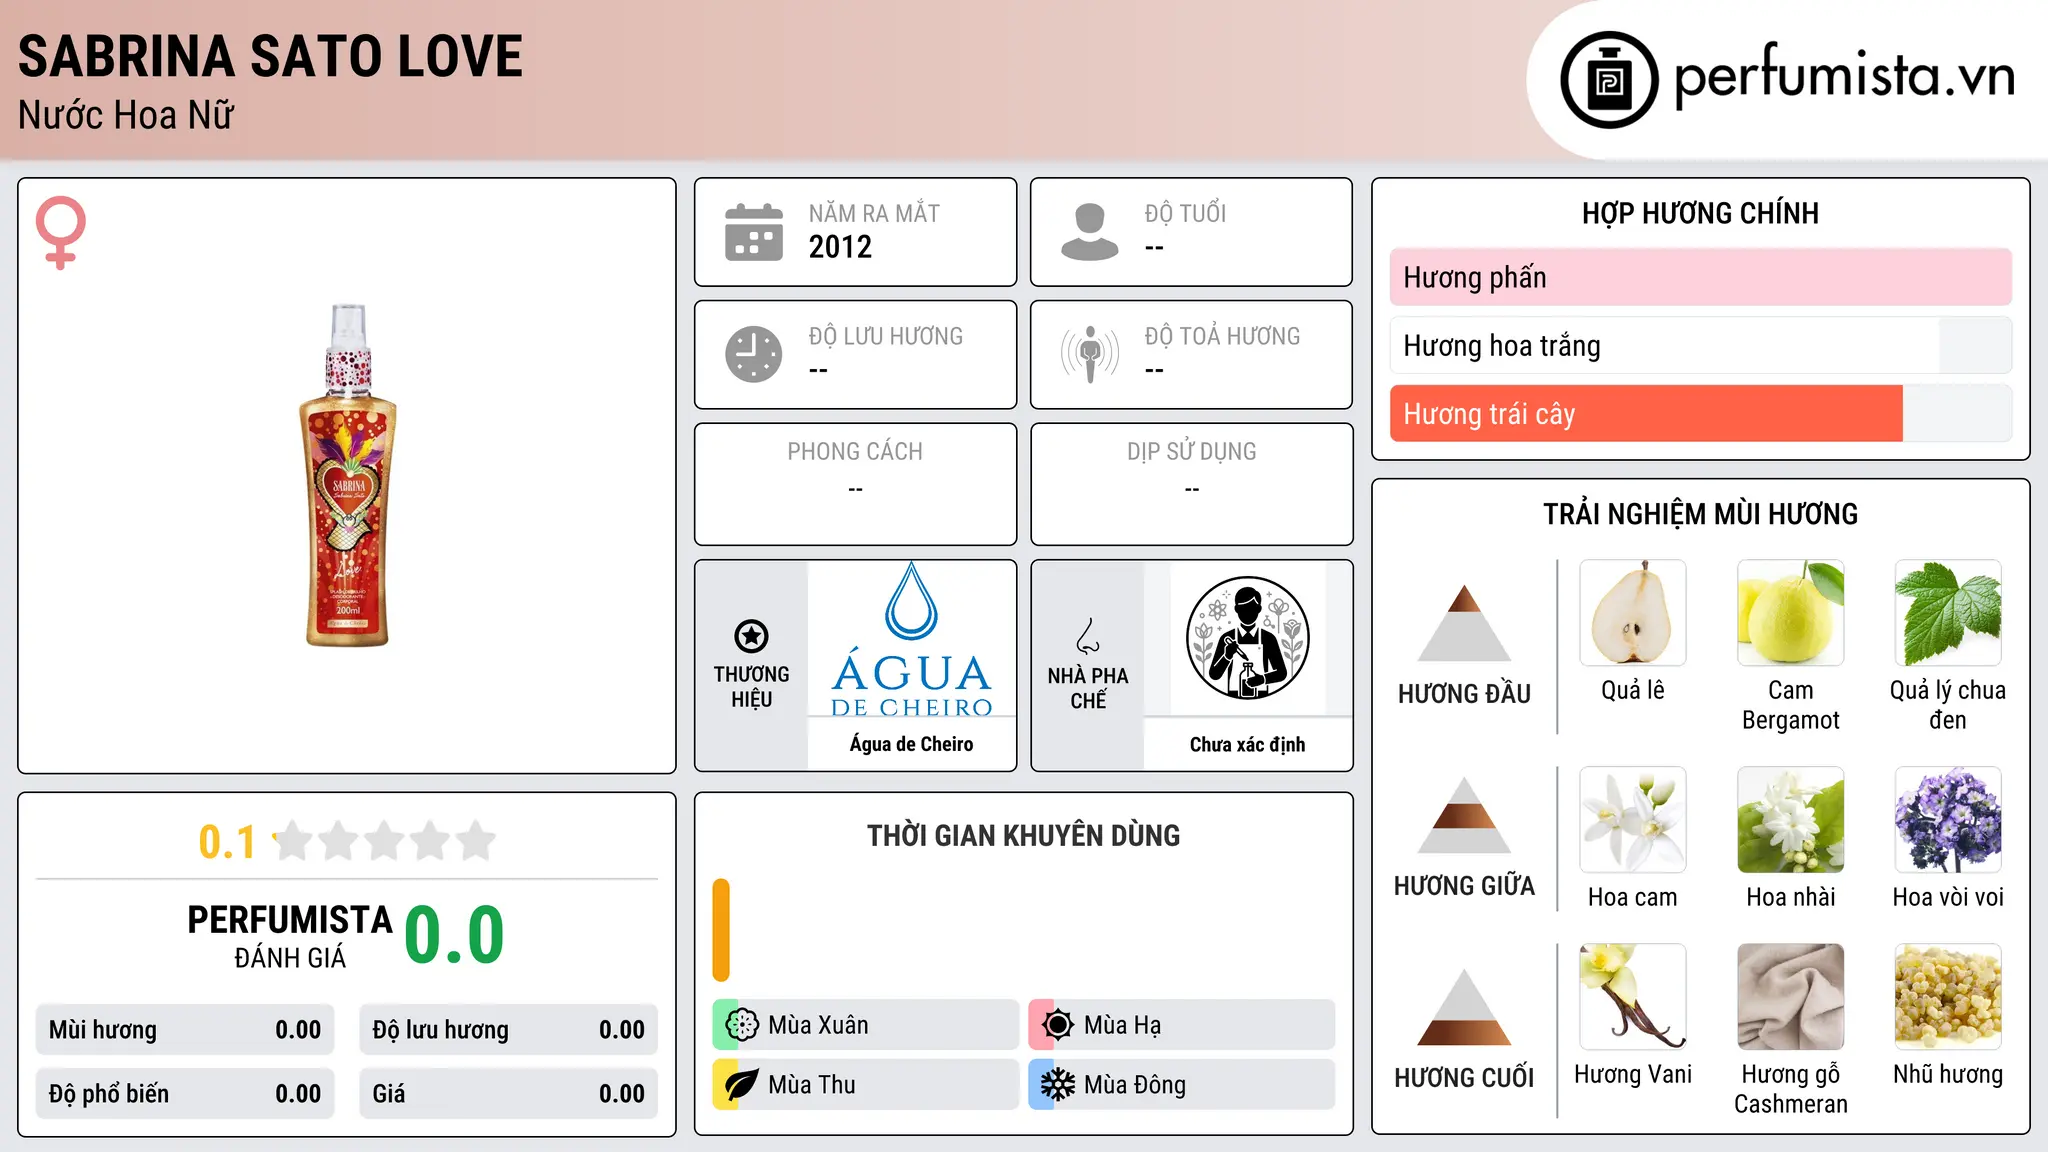Click the Mùa Thu season label
The image size is (2048, 1152).
(812, 1085)
